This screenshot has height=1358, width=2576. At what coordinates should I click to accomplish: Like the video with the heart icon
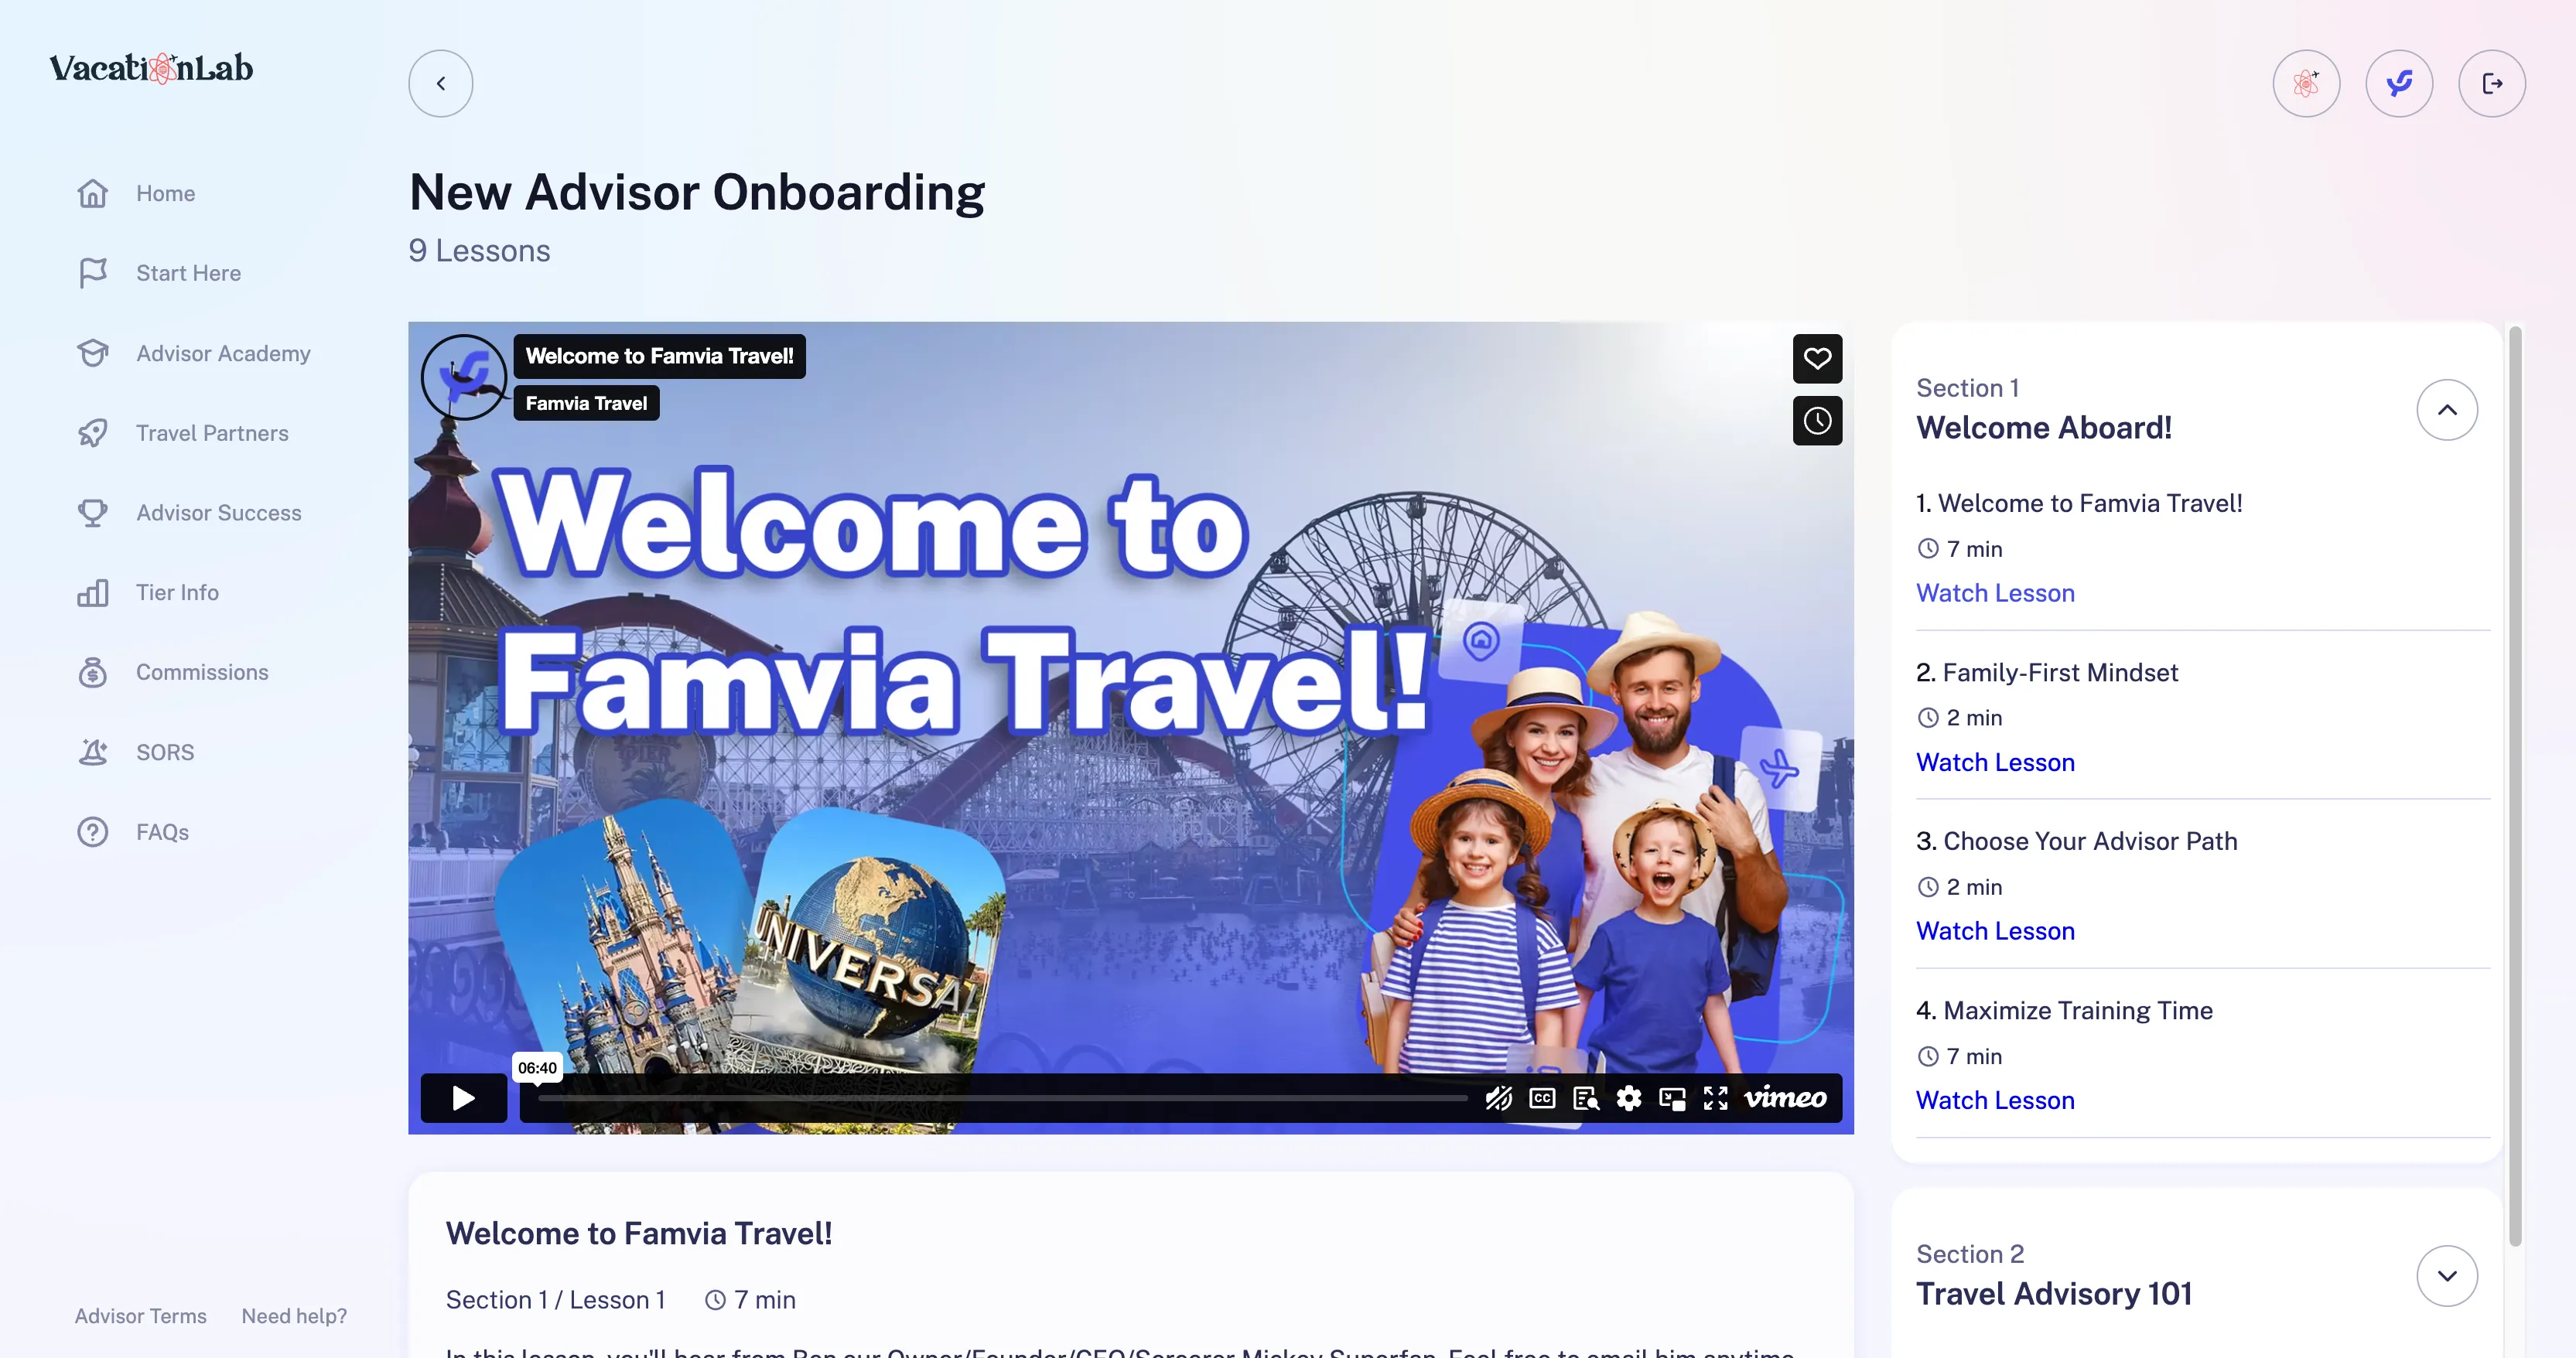pos(1817,358)
